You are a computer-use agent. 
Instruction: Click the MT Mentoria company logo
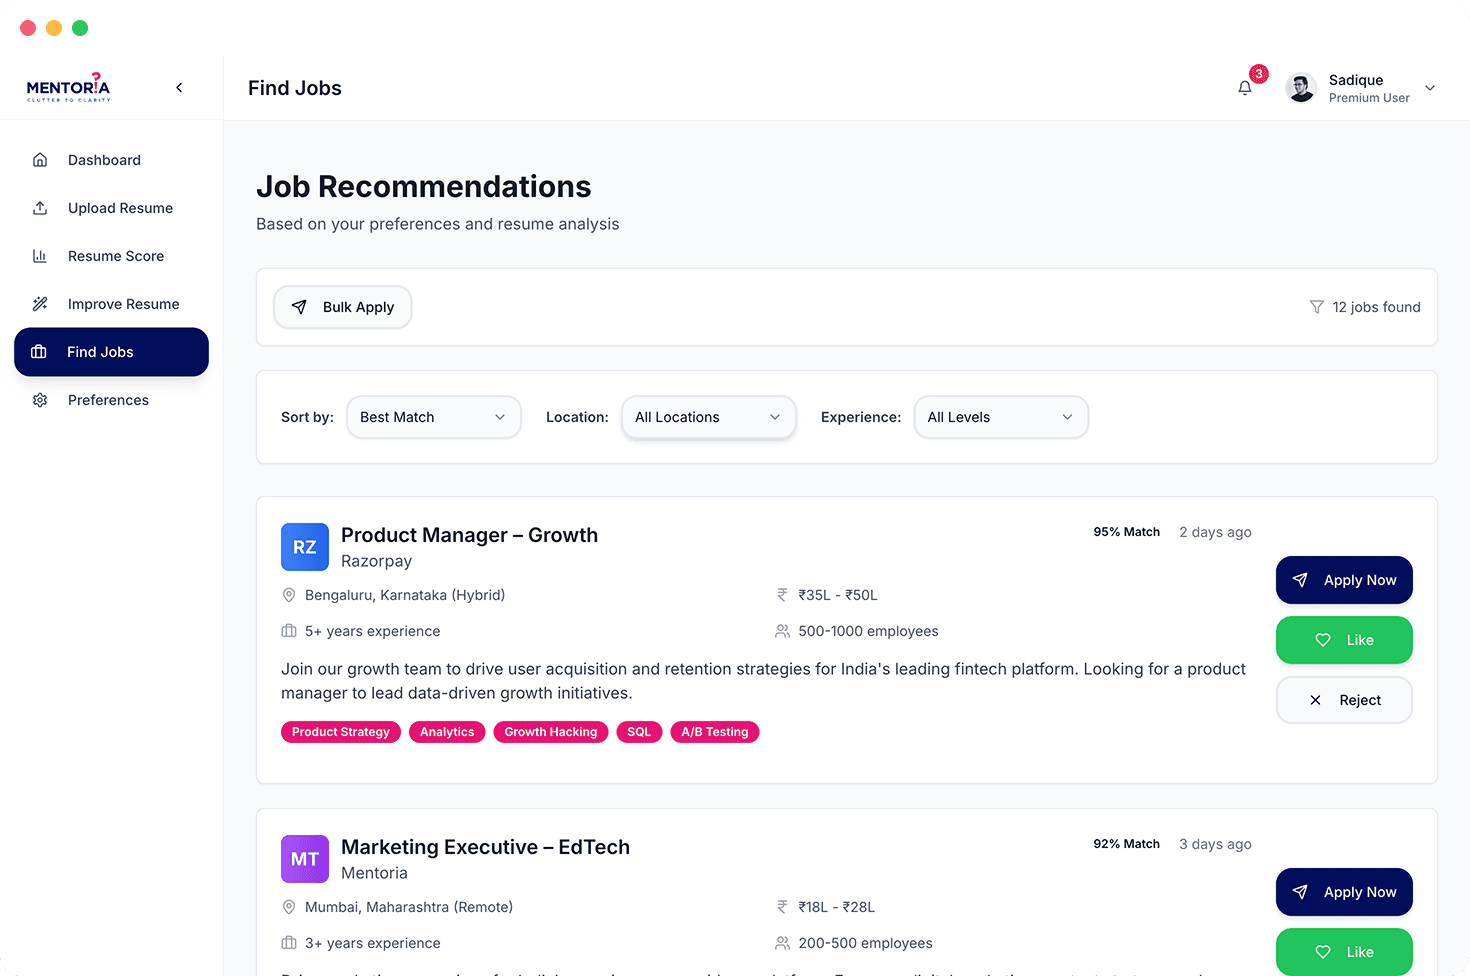305,859
